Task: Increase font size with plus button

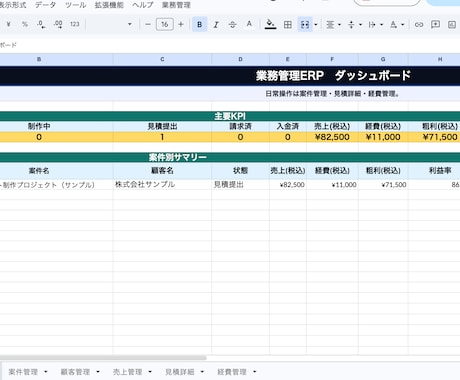Action: coord(181,24)
